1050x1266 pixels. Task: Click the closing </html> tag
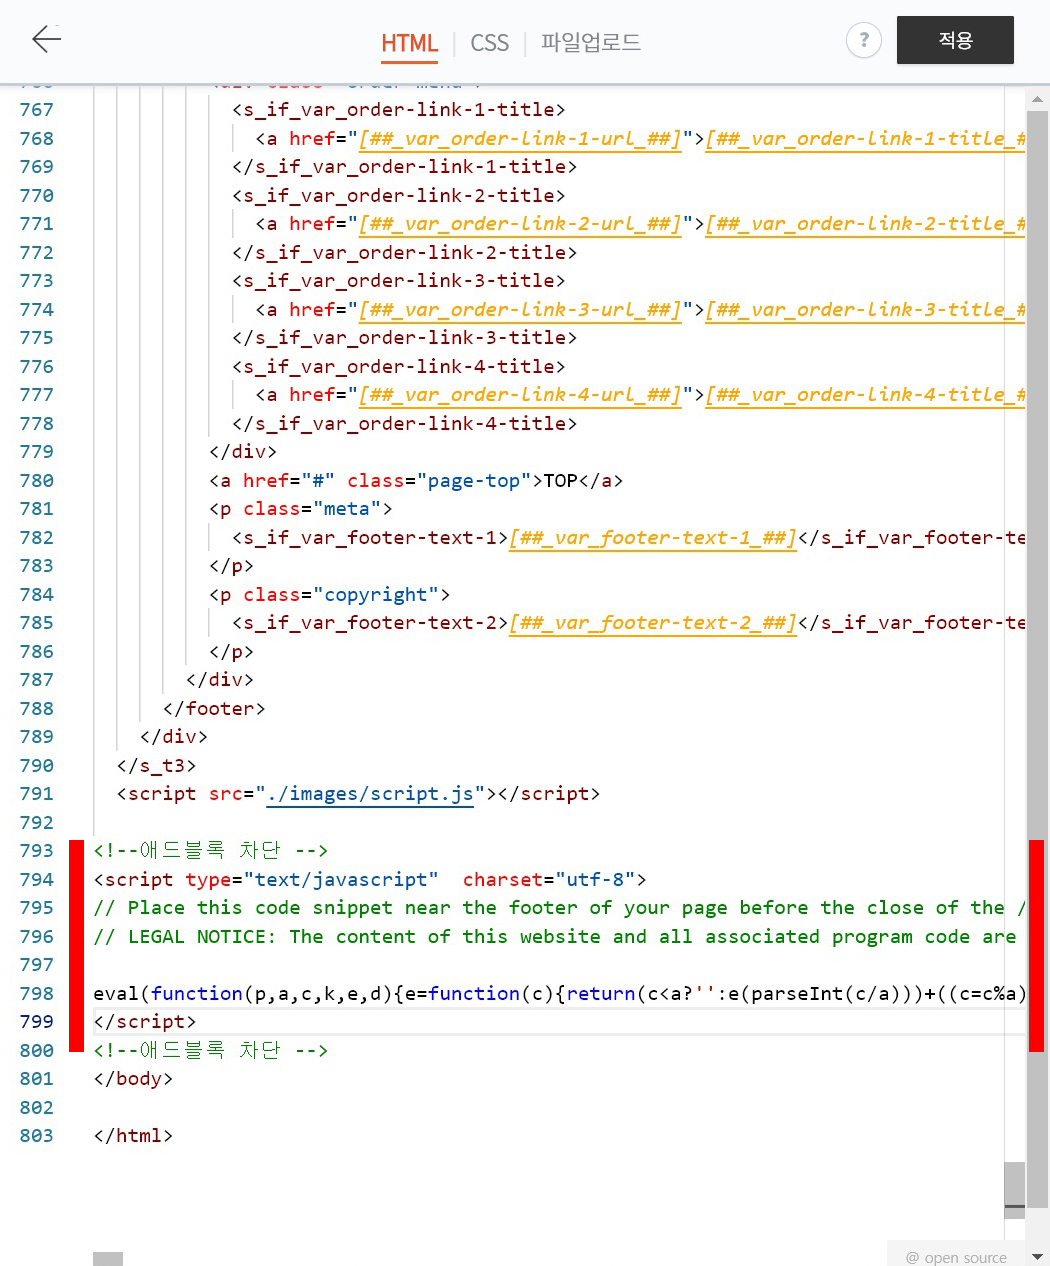pos(133,1136)
